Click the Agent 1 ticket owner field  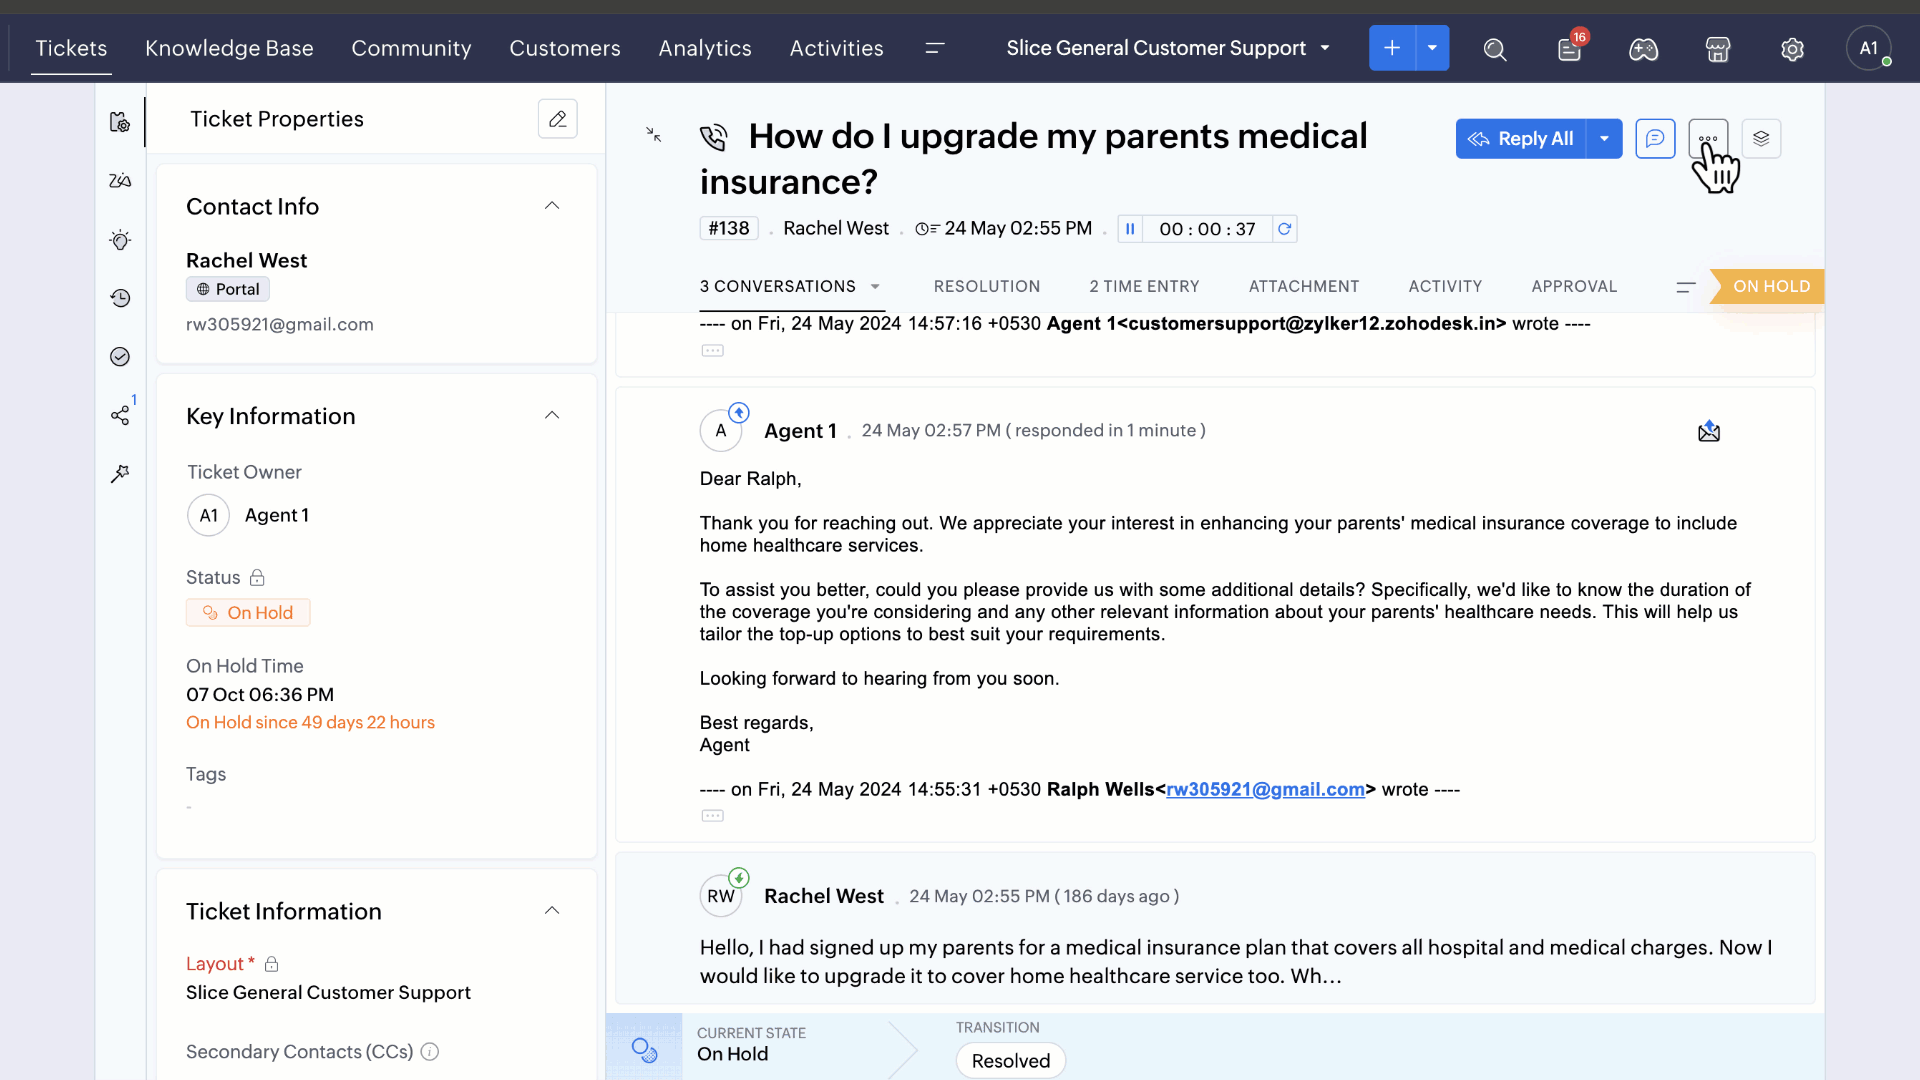(x=248, y=515)
